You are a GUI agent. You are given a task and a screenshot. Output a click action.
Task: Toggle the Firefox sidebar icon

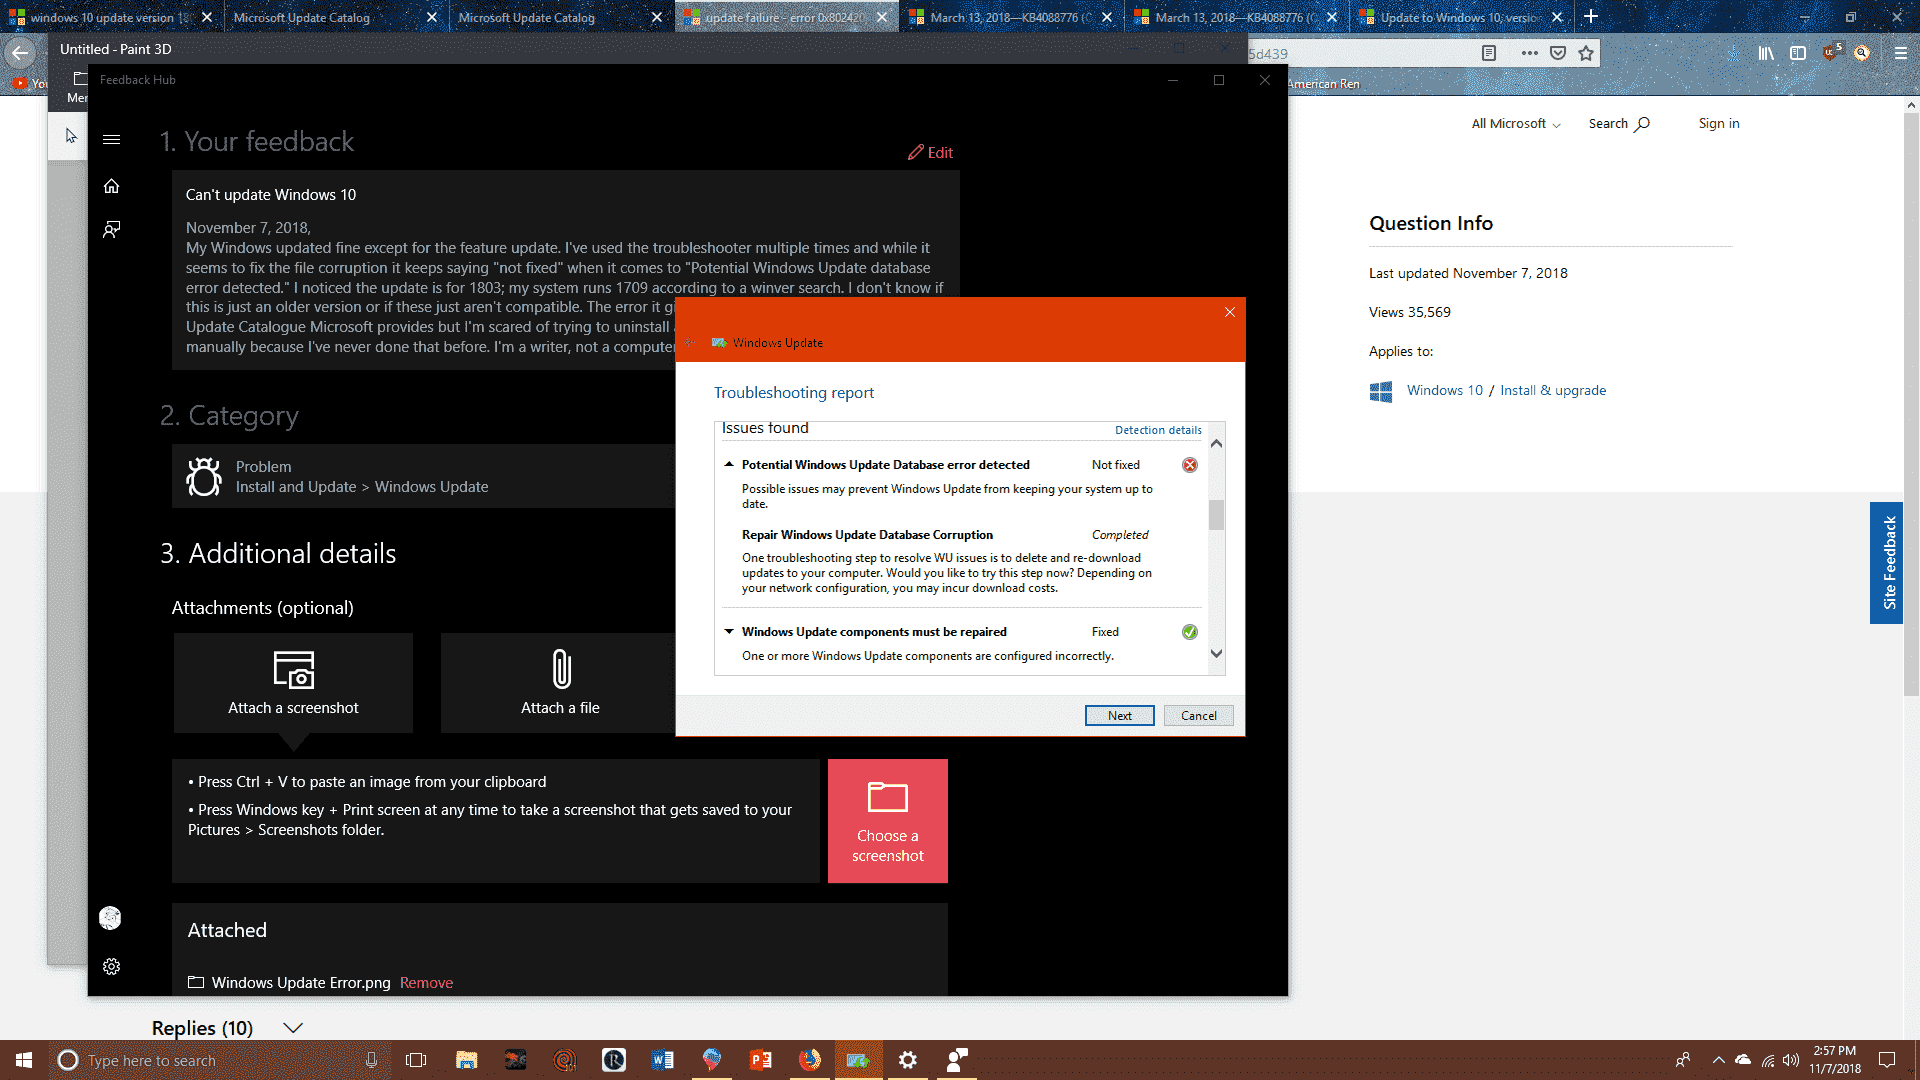tap(1798, 53)
